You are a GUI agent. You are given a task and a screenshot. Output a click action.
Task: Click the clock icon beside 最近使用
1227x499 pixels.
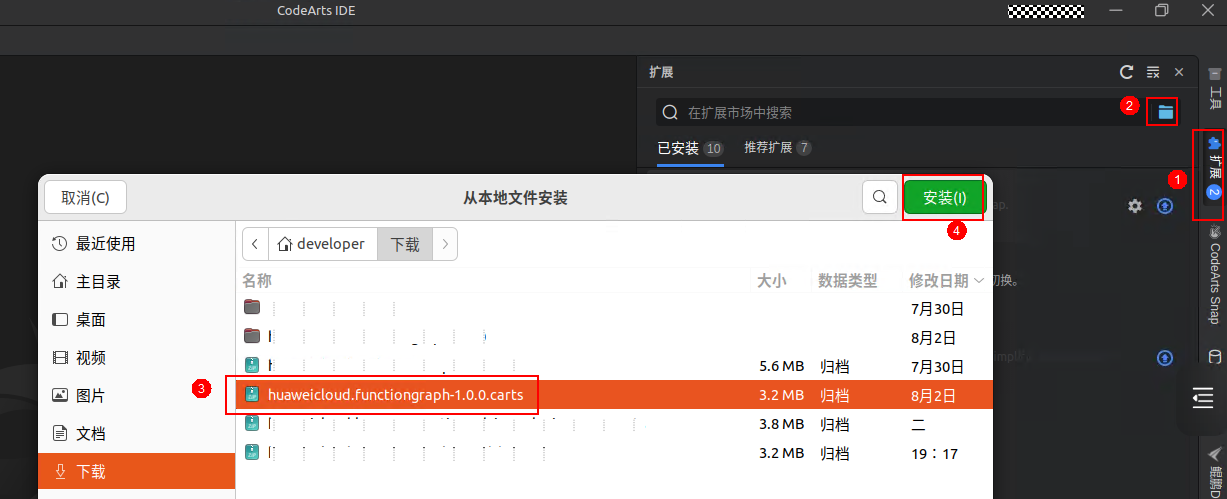pyautogui.click(x=60, y=244)
